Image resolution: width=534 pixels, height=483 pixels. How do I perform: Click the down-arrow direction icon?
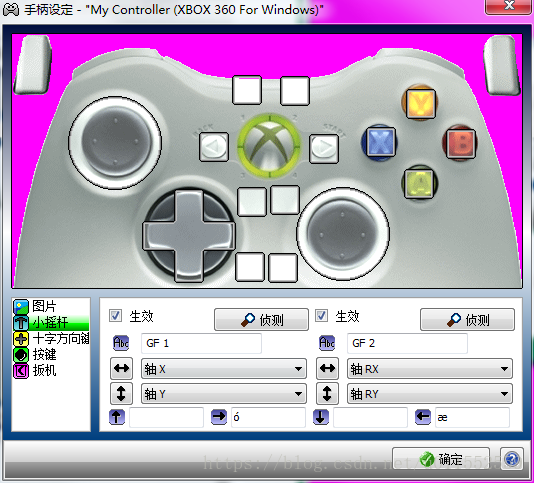pyautogui.click(x=321, y=417)
